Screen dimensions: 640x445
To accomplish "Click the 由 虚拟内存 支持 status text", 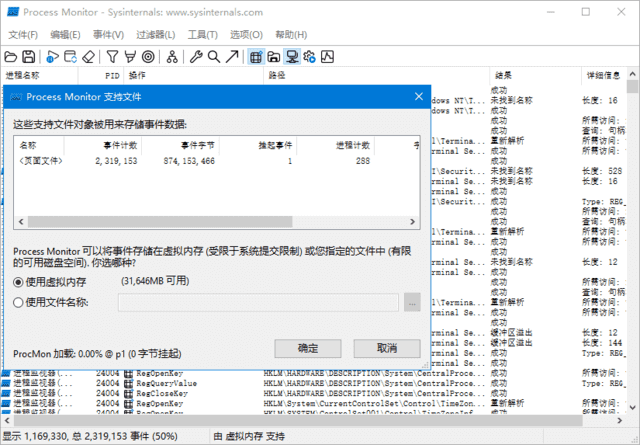I will tap(249, 436).
